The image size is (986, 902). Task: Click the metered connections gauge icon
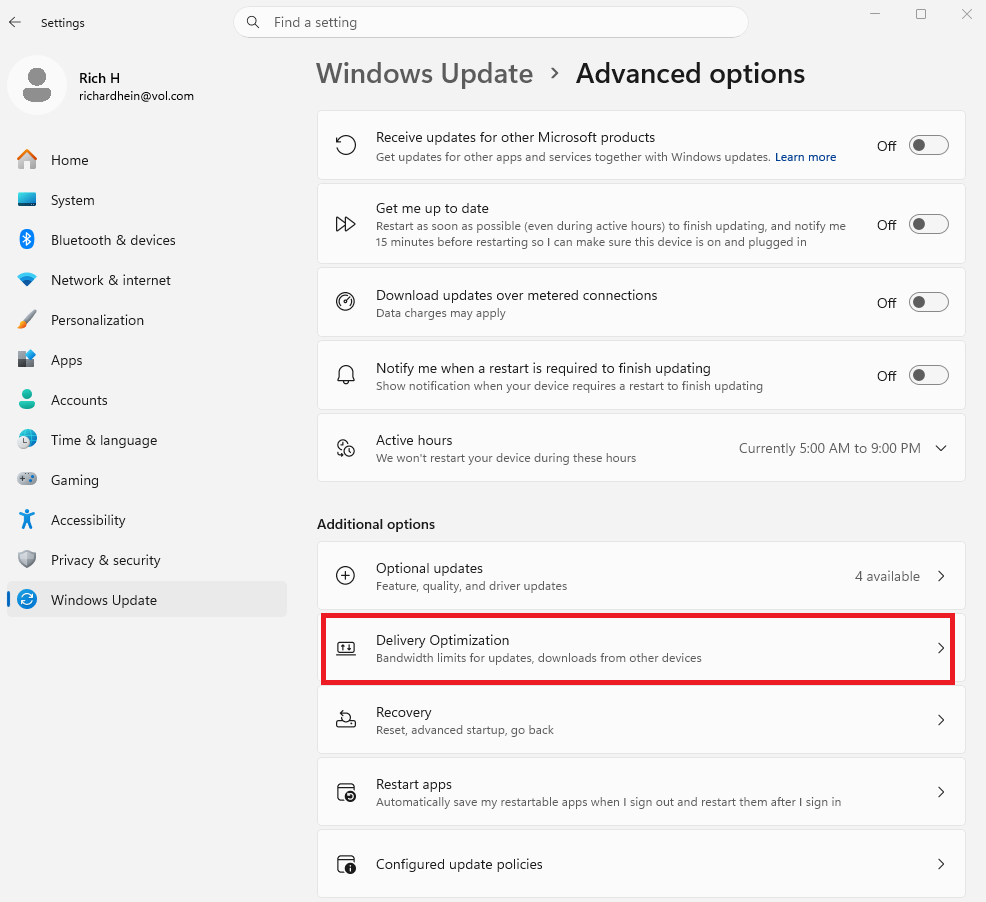pyautogui.click(x=345, y=302)
